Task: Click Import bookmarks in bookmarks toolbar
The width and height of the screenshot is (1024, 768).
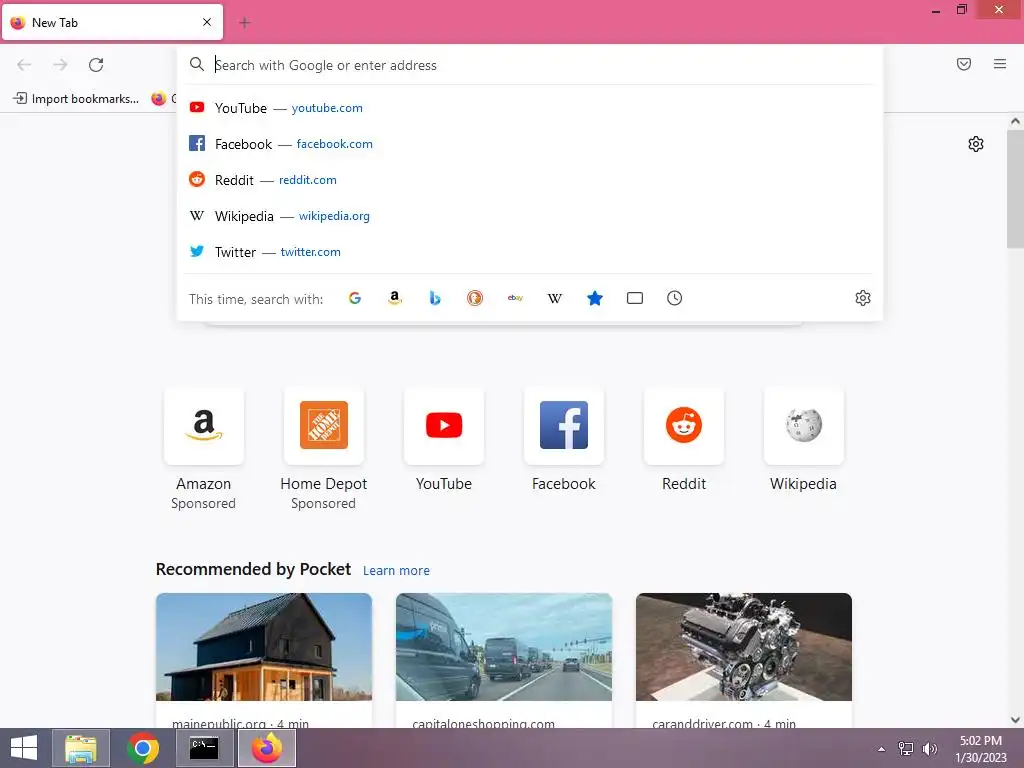Action: [x=76, y=99]
